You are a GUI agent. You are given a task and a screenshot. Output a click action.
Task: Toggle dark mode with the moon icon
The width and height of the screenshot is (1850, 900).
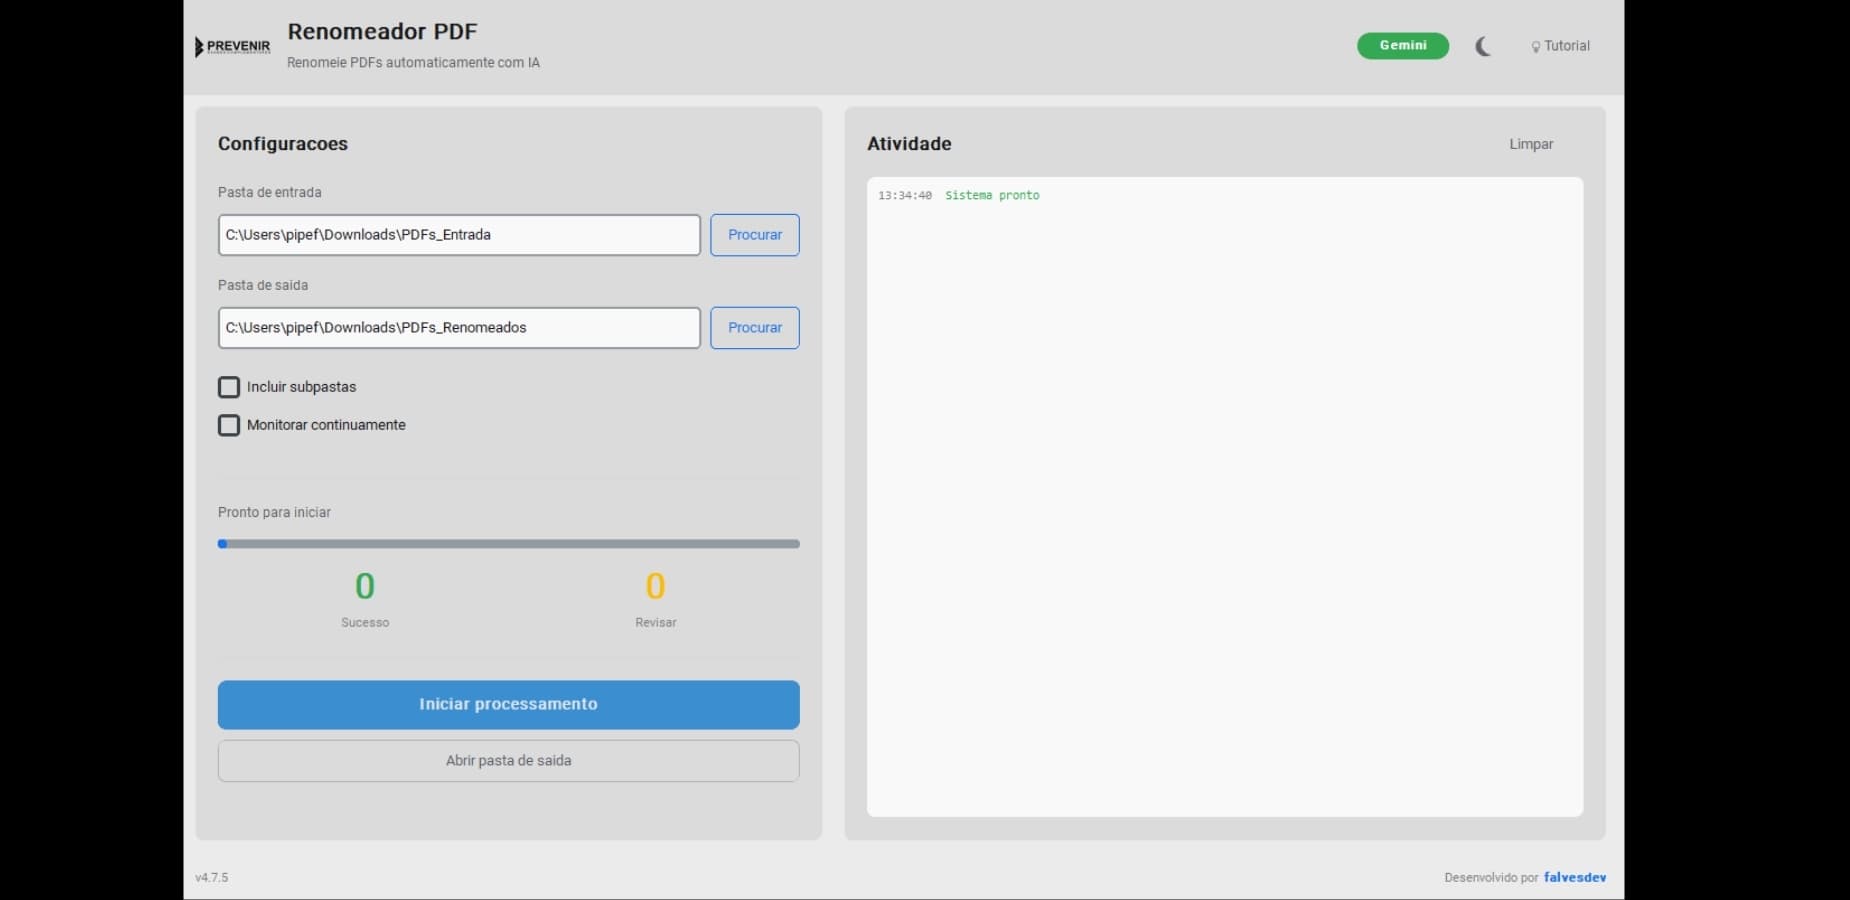[x=1482, y=46]
